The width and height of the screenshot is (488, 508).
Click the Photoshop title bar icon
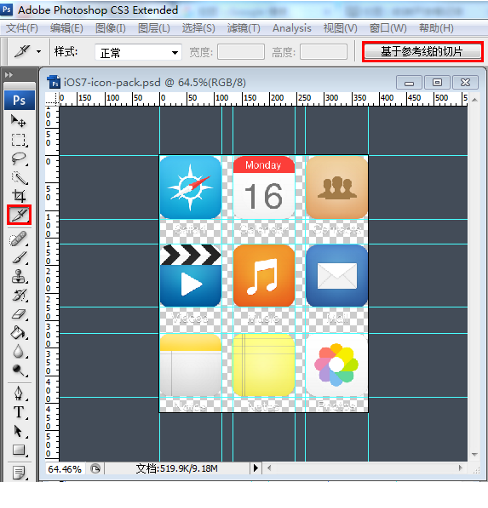click(6, 10)
